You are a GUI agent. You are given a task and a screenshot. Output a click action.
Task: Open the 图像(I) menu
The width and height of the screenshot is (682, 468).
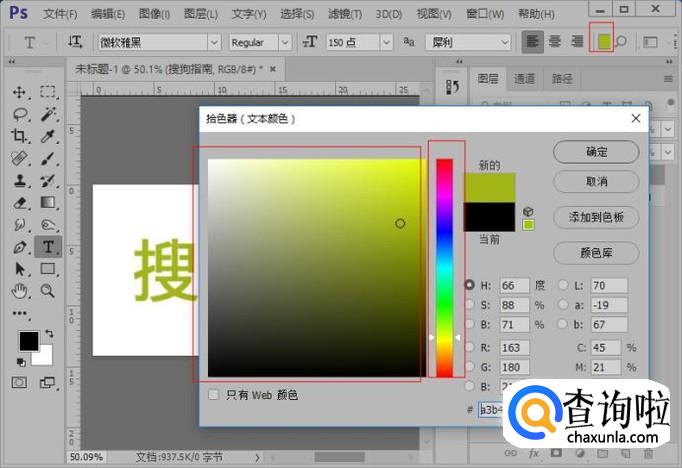[154, 14]
